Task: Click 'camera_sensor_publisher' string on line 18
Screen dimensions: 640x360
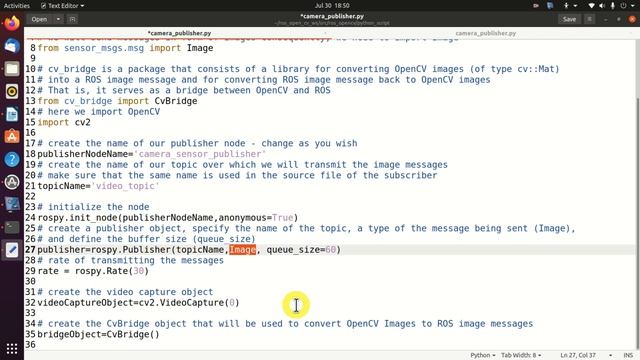Action: (200, 154)
